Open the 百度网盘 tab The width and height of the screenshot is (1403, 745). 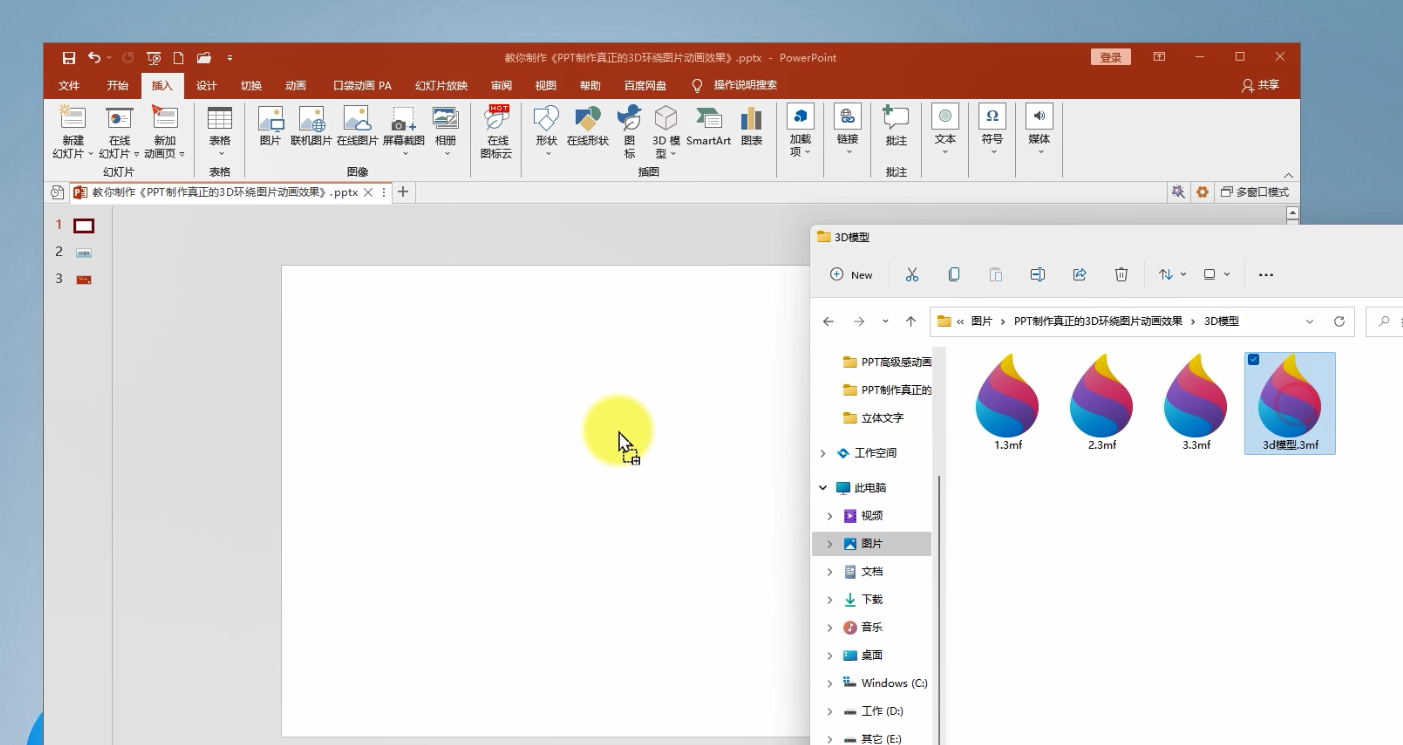[x=645, y=86]
